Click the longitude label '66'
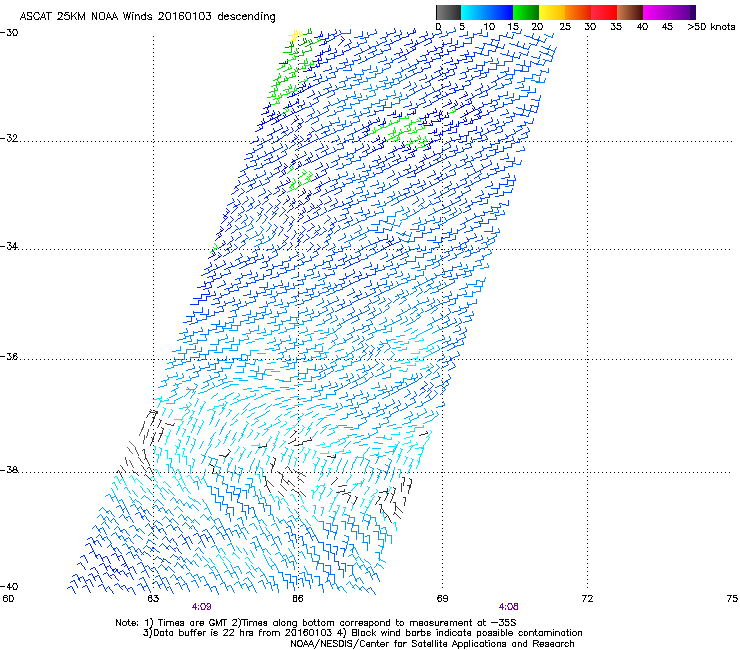The height and width of the screenshot is (650, 740). click(298, 599)
